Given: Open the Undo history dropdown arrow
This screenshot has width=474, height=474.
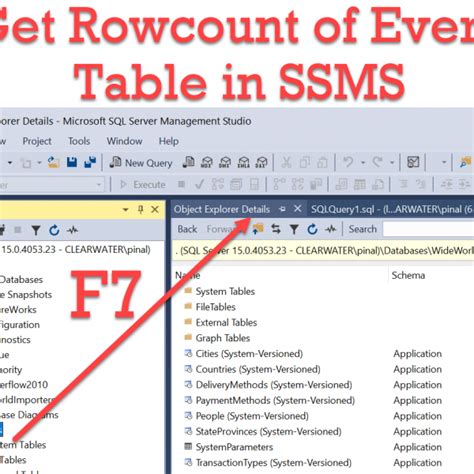Looking at the screenshot, I should pos(363,163).
